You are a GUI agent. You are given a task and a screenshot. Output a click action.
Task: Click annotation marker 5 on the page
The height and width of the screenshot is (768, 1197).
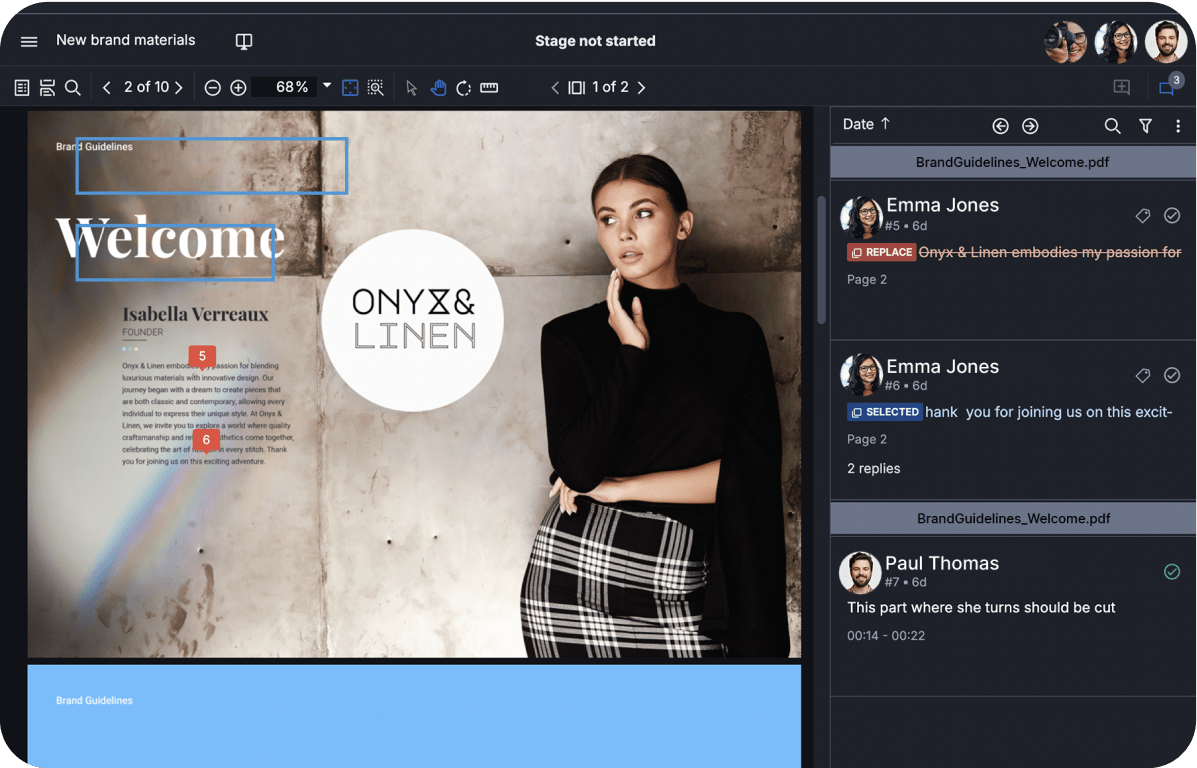coord(202,357)
